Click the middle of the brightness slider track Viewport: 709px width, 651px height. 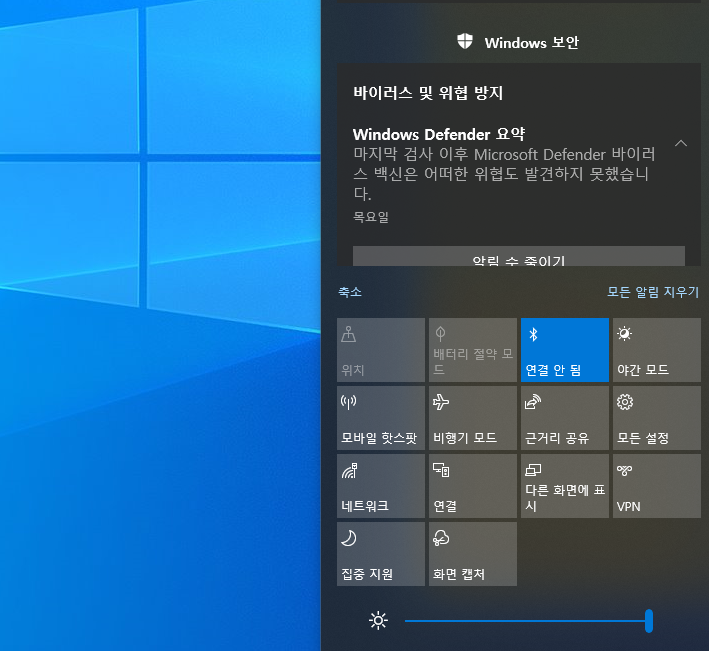527,621
